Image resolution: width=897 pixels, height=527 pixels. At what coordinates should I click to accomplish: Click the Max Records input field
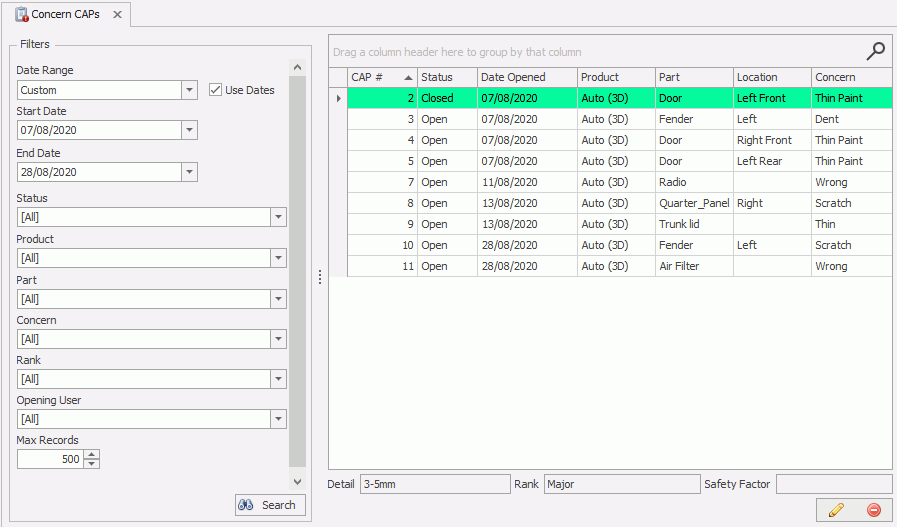50,459
